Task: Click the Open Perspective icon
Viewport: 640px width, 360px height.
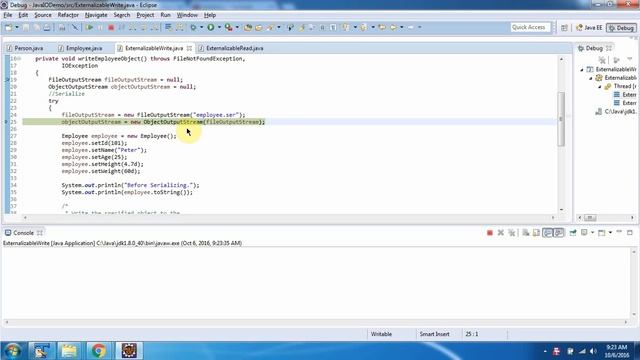Action: click(564, 28)
